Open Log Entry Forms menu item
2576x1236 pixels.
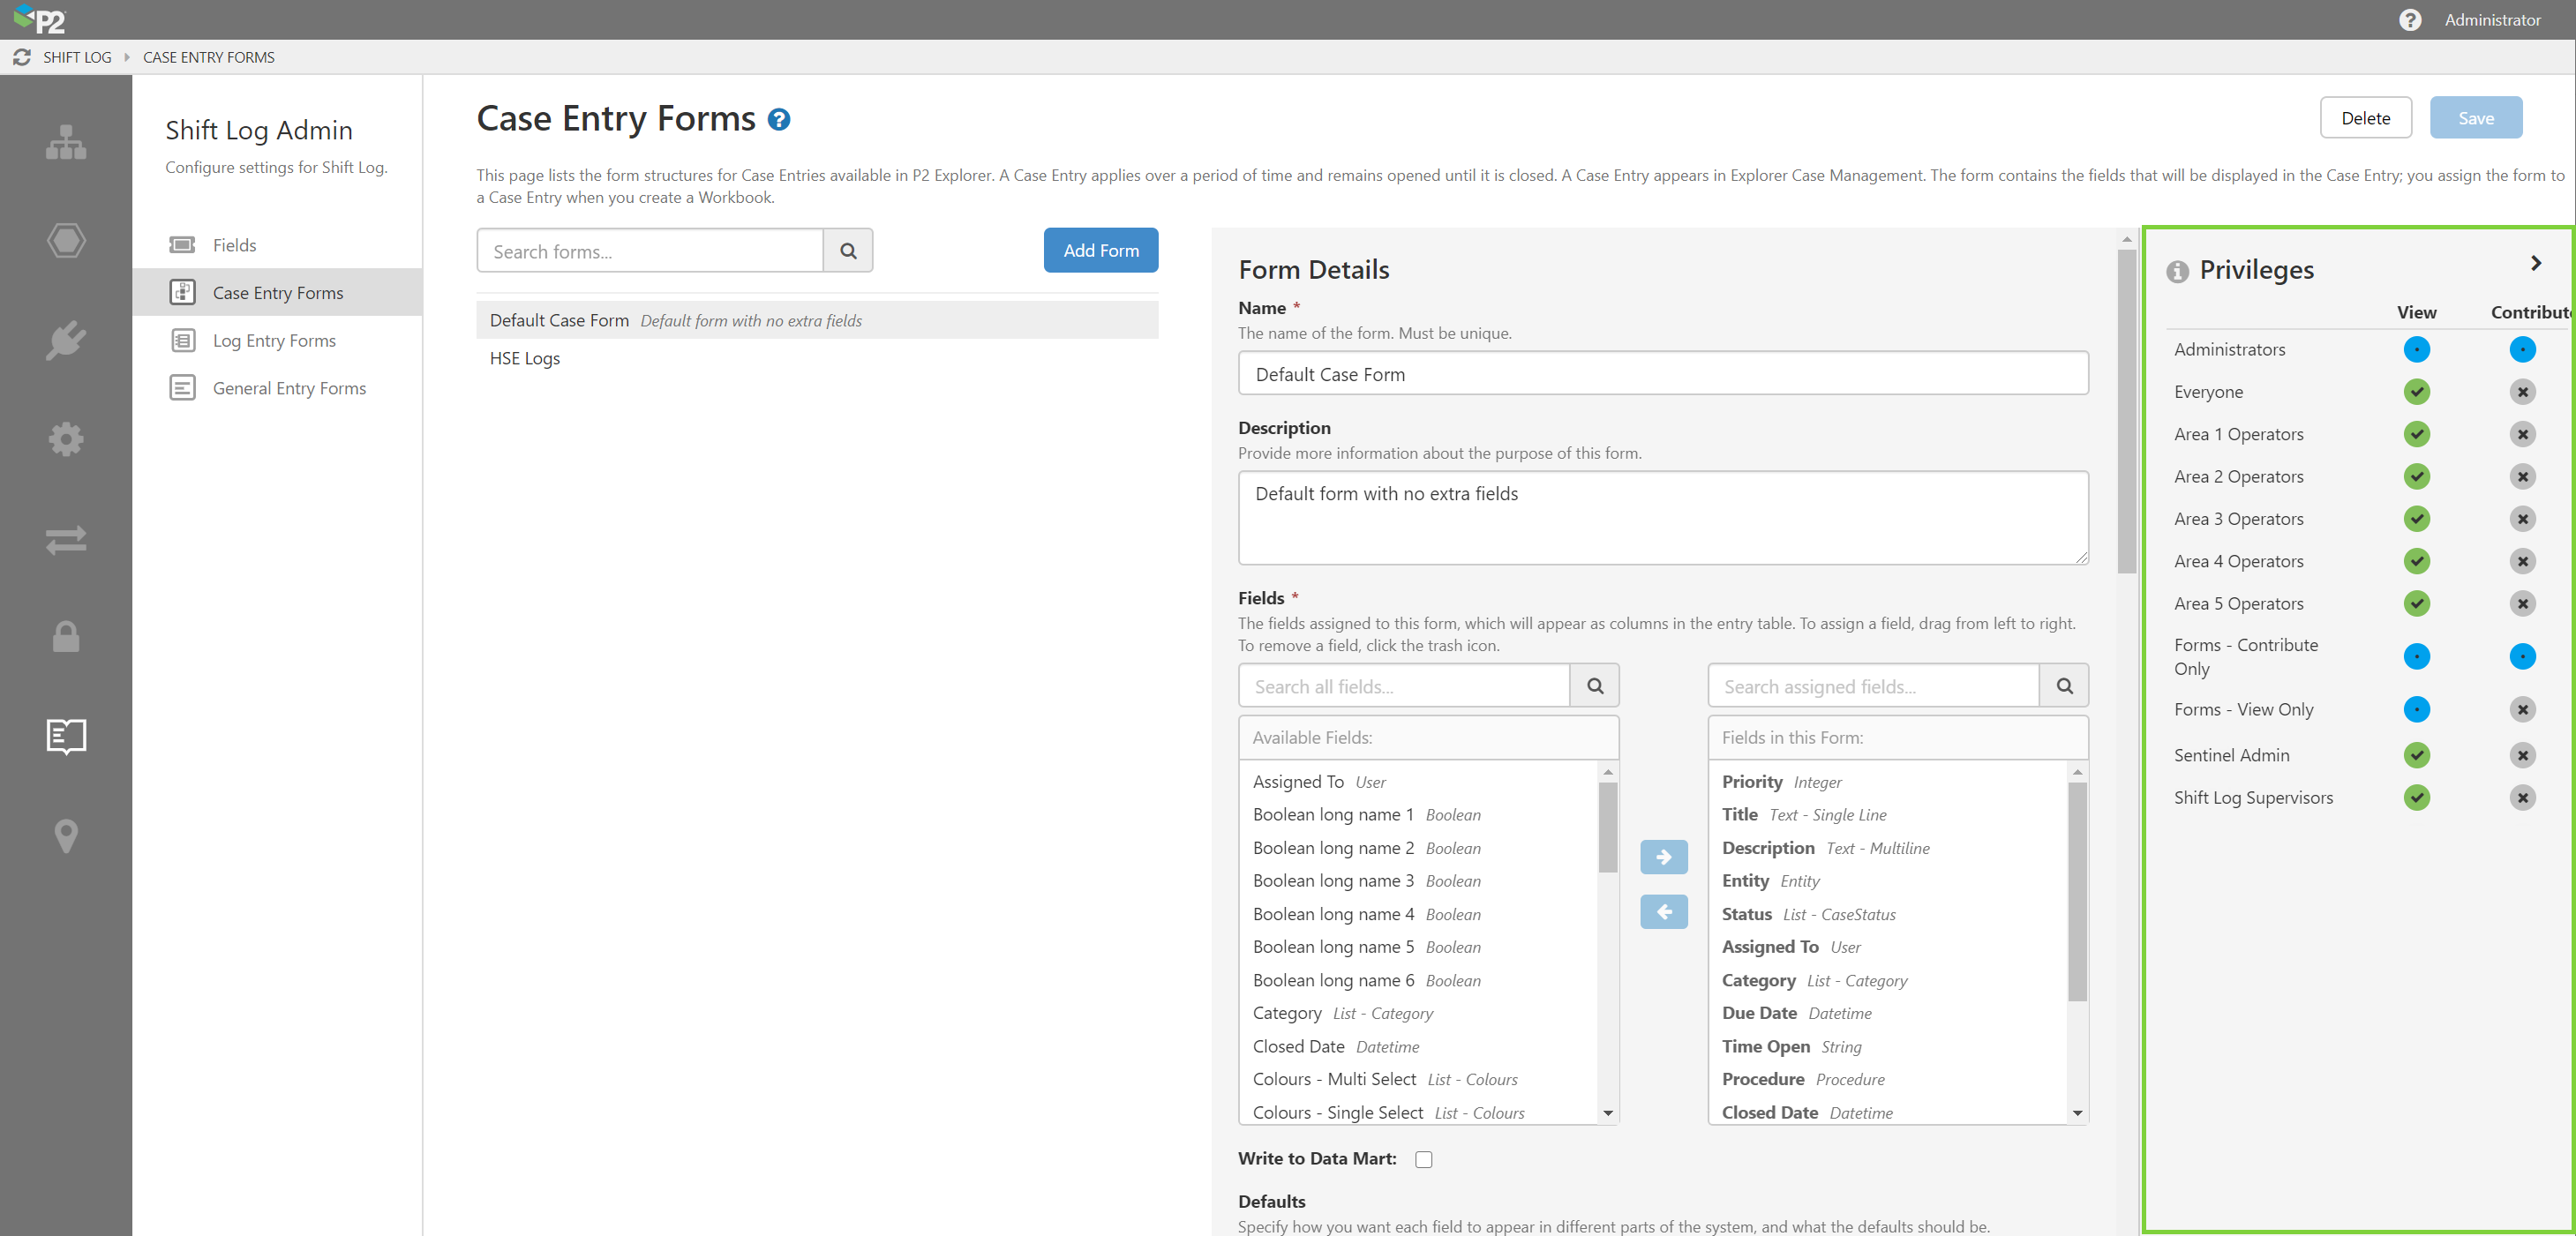click(x=274, y=341)
